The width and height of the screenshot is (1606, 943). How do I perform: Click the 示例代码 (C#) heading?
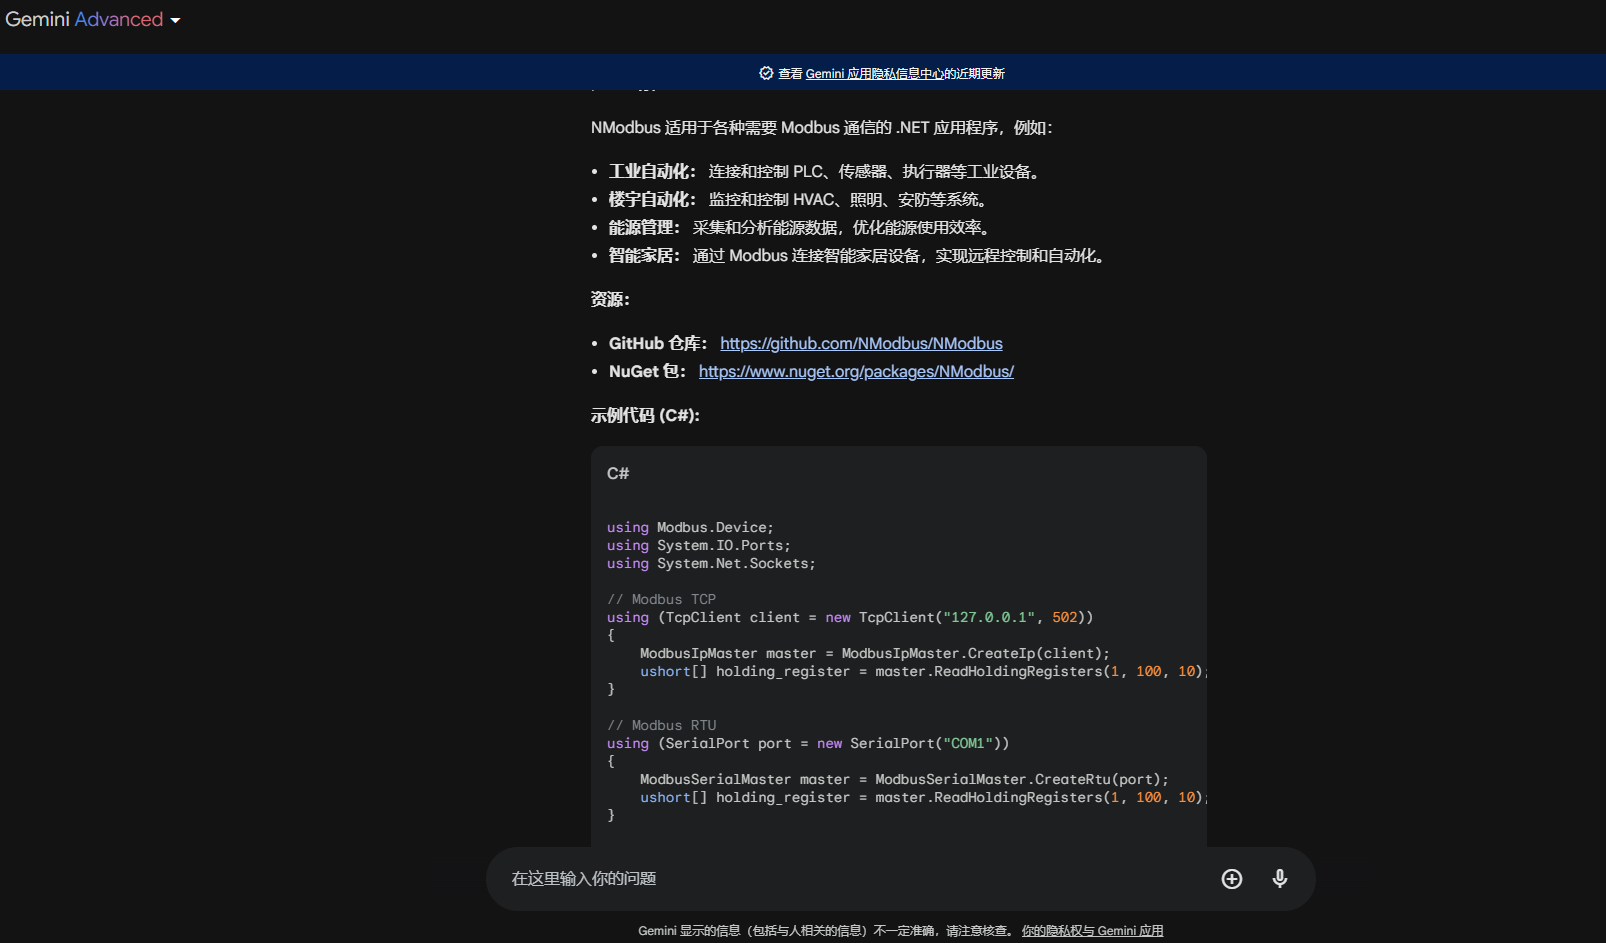pyautogui.click(x=645, y=415)
